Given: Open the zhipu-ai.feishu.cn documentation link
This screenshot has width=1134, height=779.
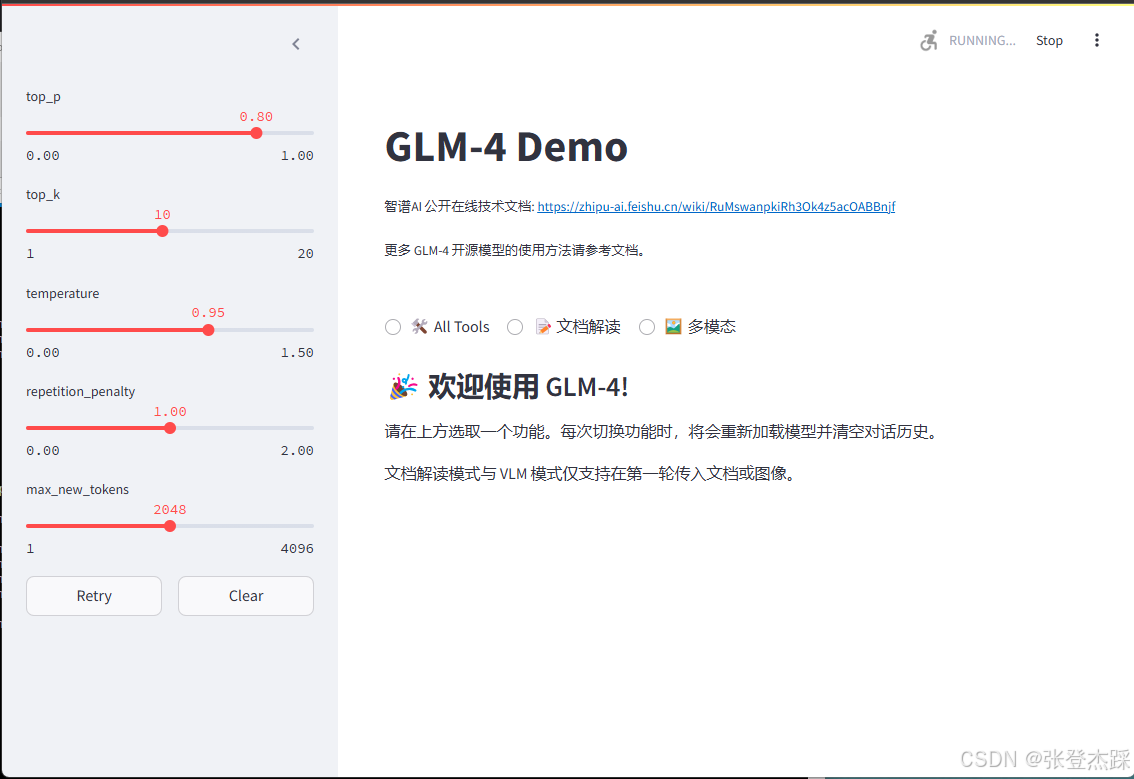Looking at the screenshot, I should click(716, 206).
